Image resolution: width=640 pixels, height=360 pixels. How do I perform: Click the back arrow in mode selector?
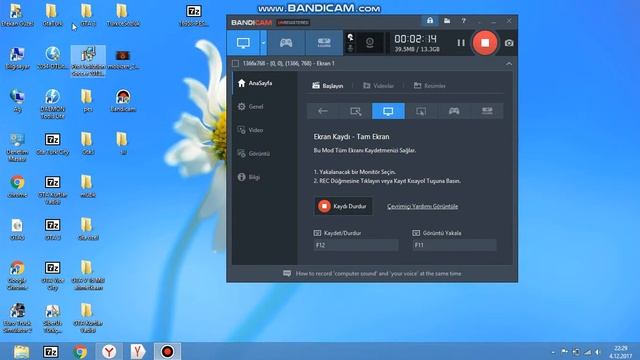(323, 111)
